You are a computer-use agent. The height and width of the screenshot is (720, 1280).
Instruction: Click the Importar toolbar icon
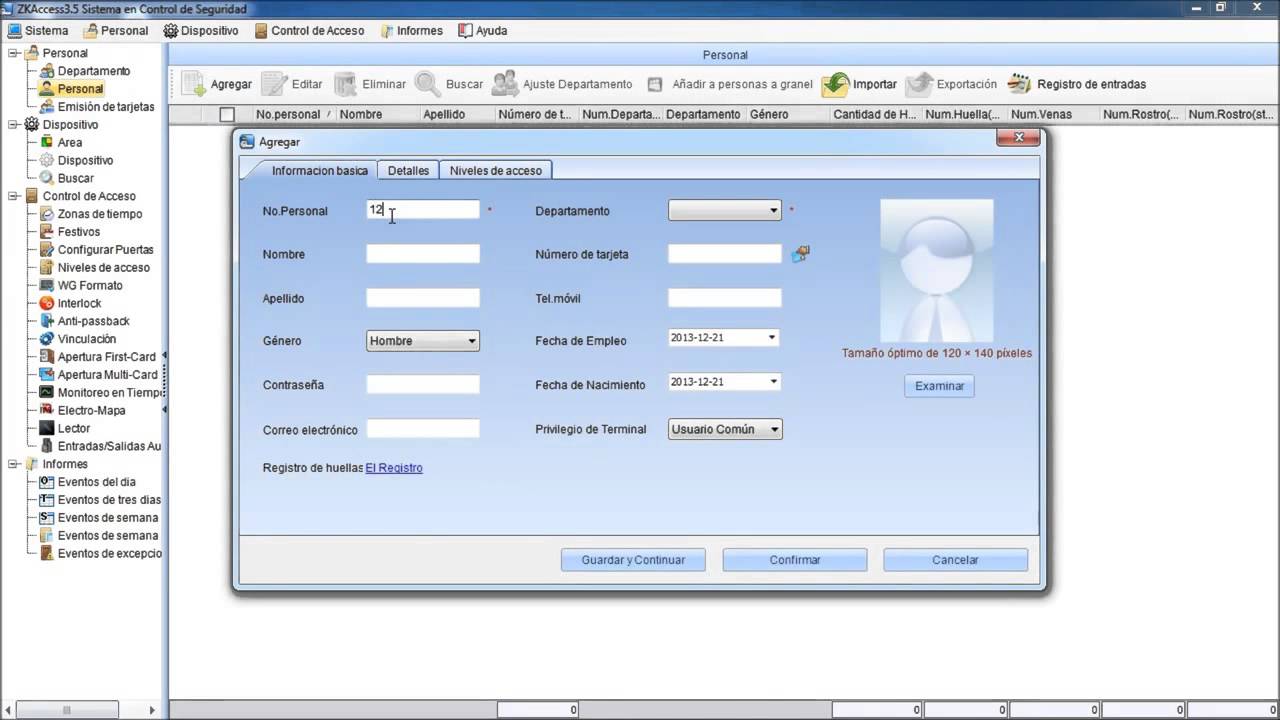coord(835,84)
